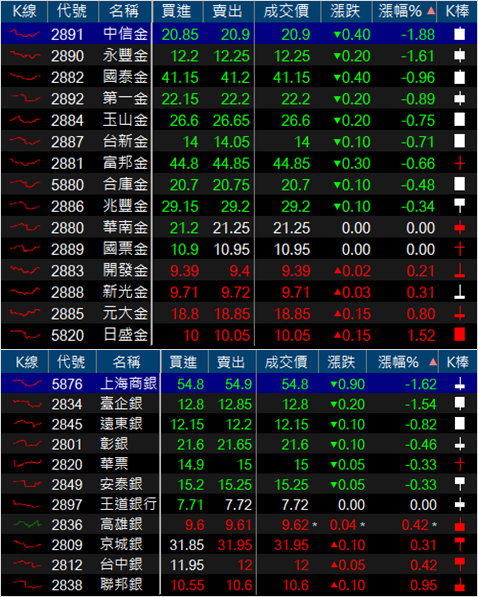Select stock code 2890
This screenshot has height=597, width=478.
67,56
